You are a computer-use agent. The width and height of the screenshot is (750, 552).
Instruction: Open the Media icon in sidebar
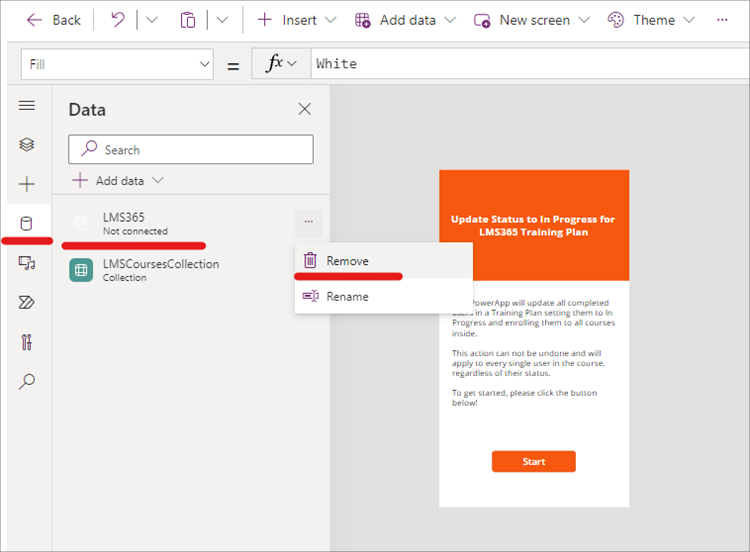click(x=27, y=263)
